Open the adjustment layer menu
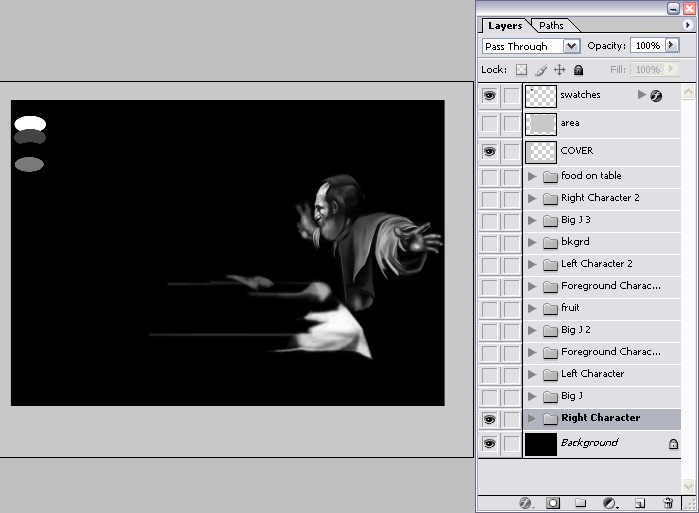Screen dimensions: 699x513 [609, 503]
